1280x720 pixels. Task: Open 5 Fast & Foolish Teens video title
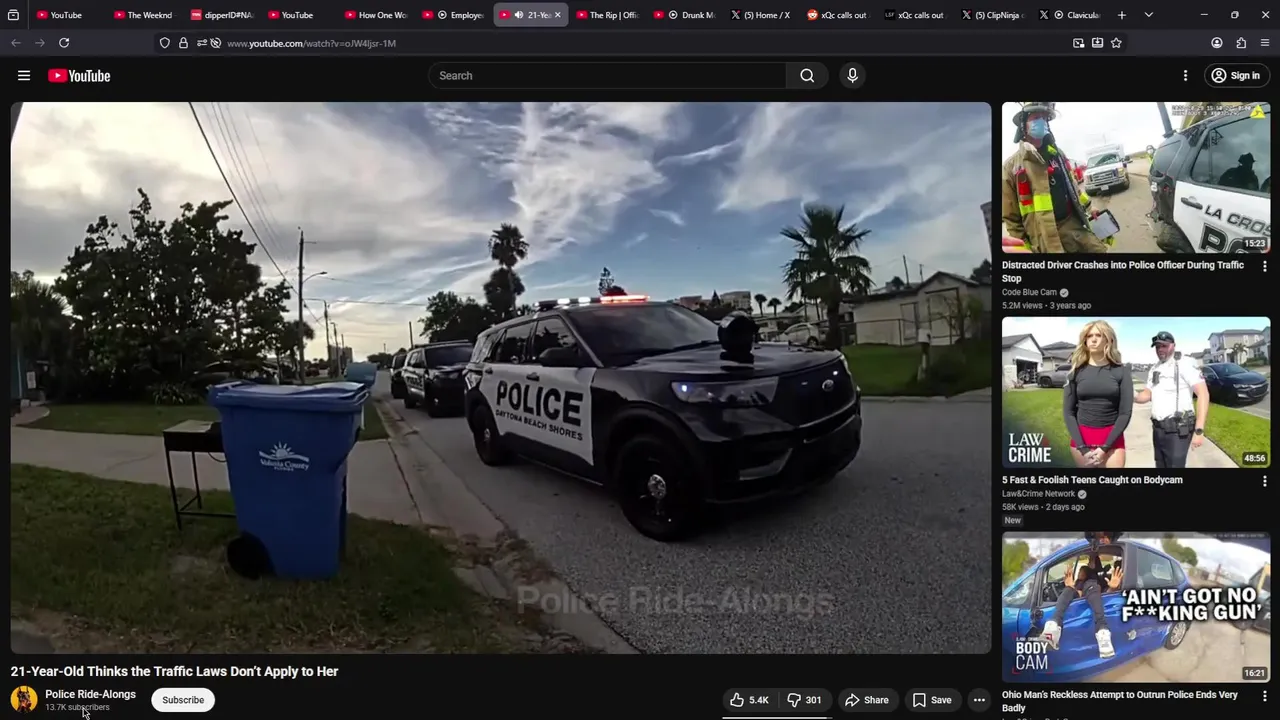tap(1092, 480)
